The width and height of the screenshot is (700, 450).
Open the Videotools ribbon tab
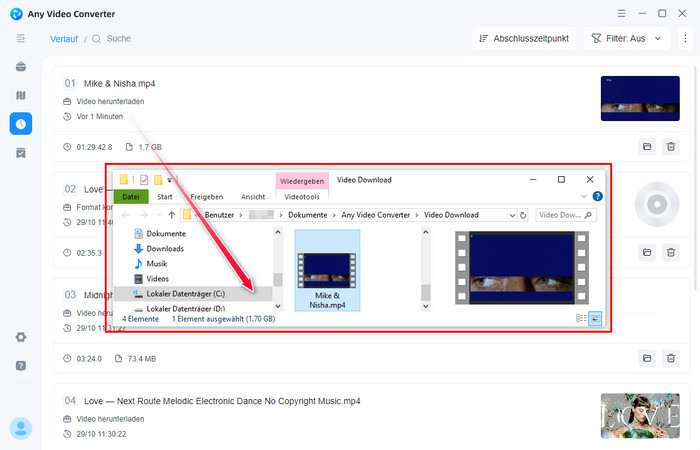302,197
